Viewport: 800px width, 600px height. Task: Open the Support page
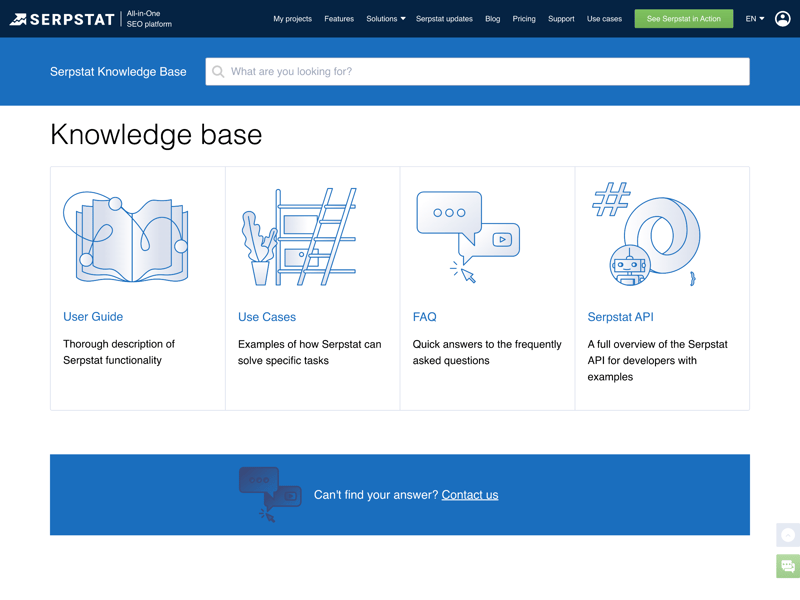(561, 19)
